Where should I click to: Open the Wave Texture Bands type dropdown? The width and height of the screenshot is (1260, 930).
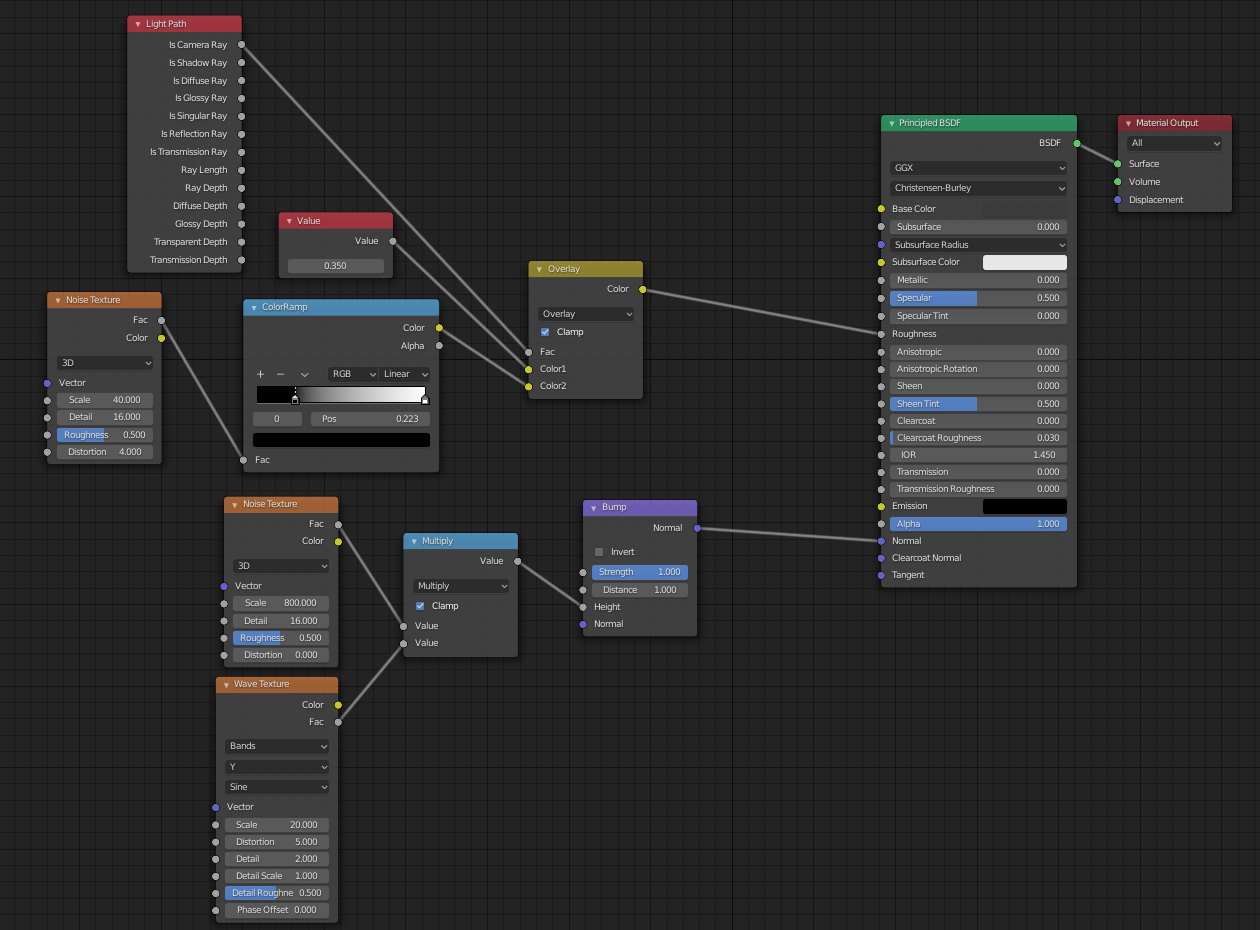[277, 746]
